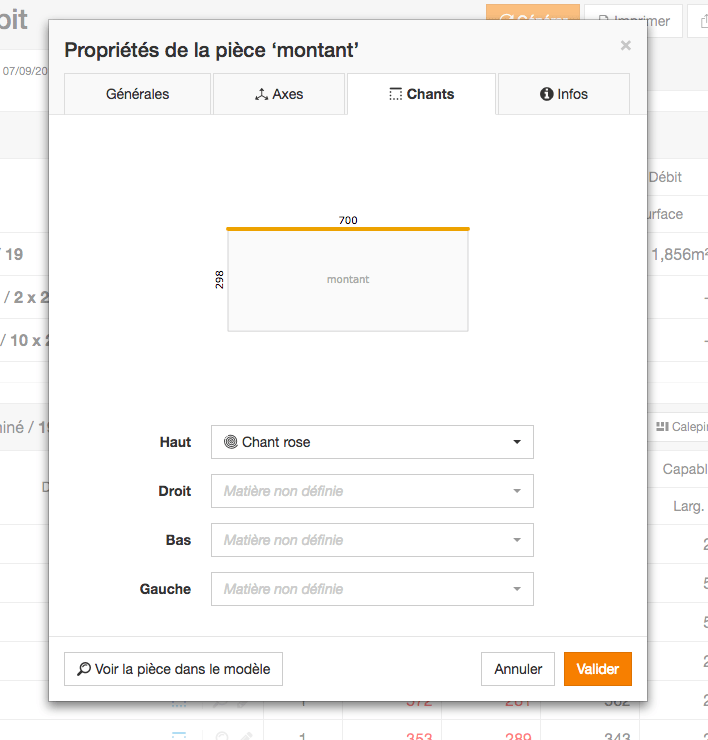Click the export icon at top right
This screenshot has height=740, width=708.
pos(699,20)
